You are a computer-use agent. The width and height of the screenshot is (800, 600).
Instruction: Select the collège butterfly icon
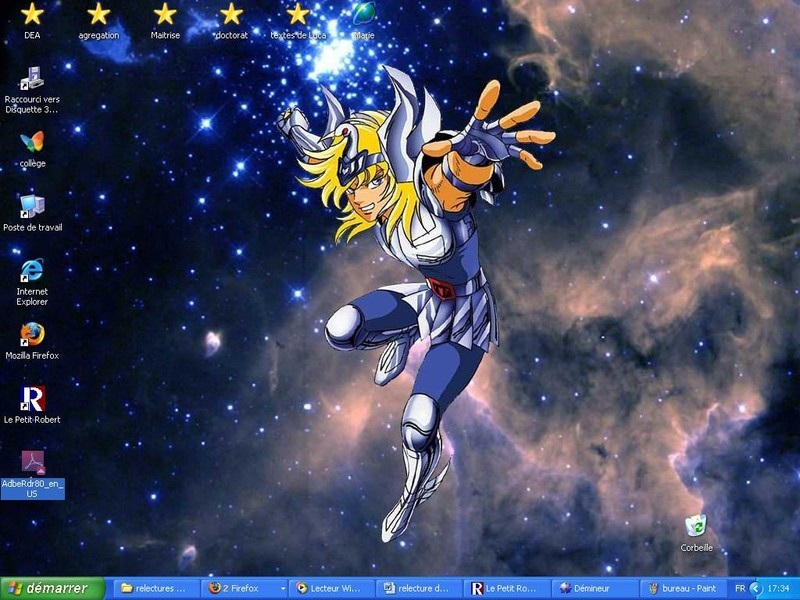32,142
